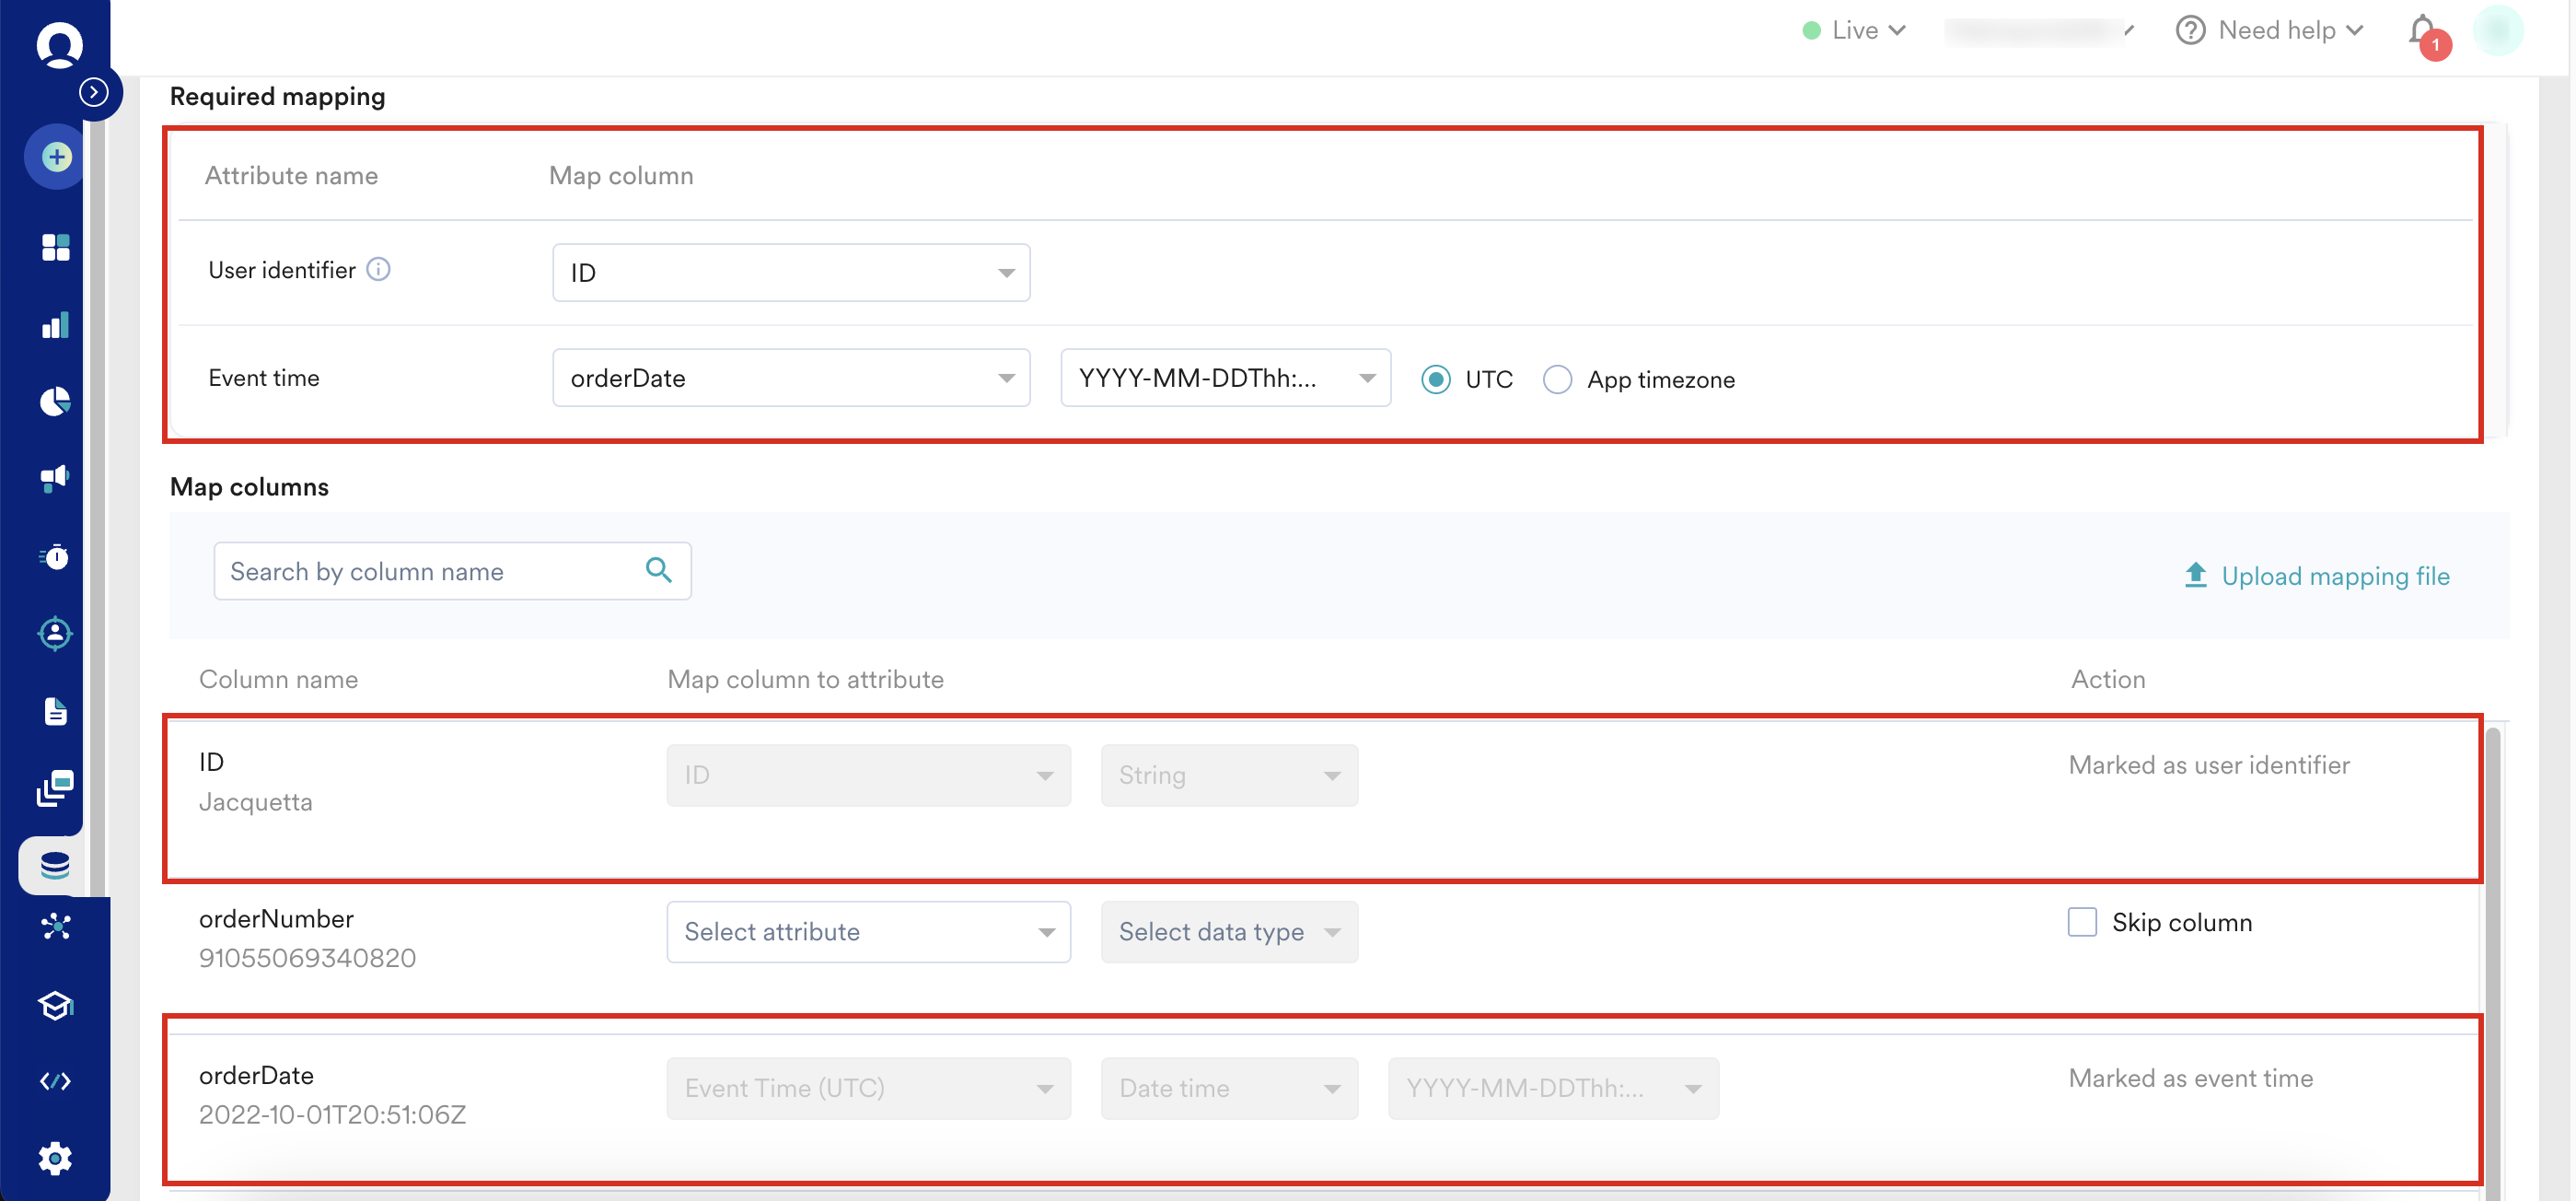Expand the sidebar with arrow button
Image resolution: width=2576 pixels, height=1201 pixels.
(94, 92)
